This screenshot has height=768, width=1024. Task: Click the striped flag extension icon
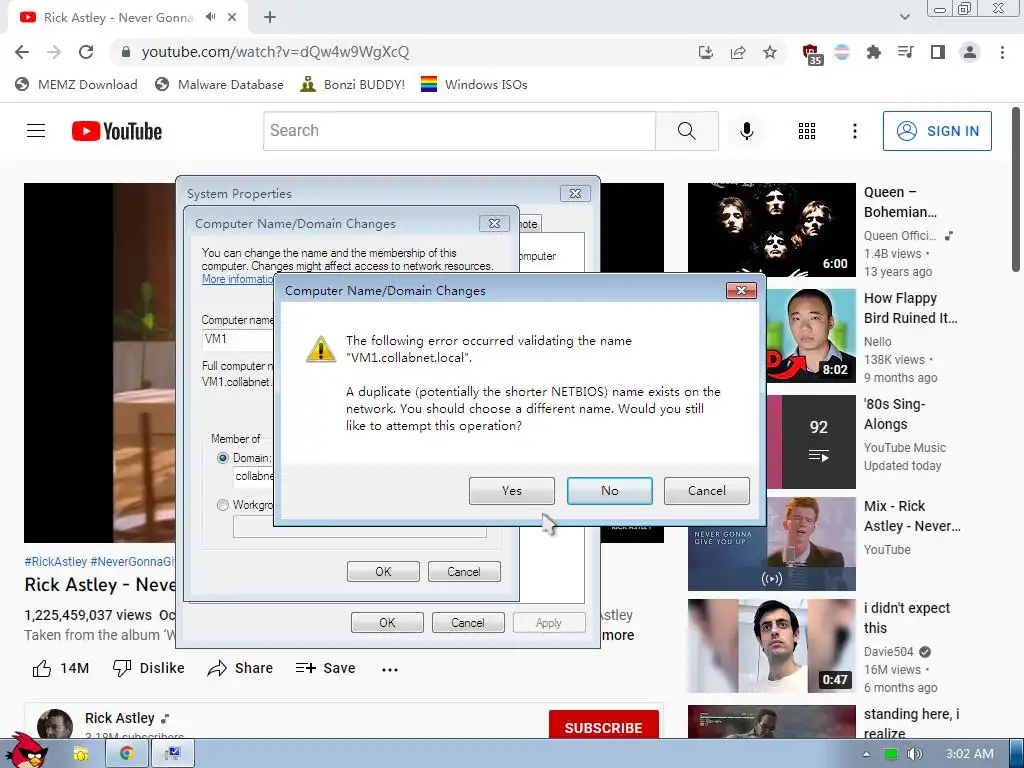[x=842, y=52]
